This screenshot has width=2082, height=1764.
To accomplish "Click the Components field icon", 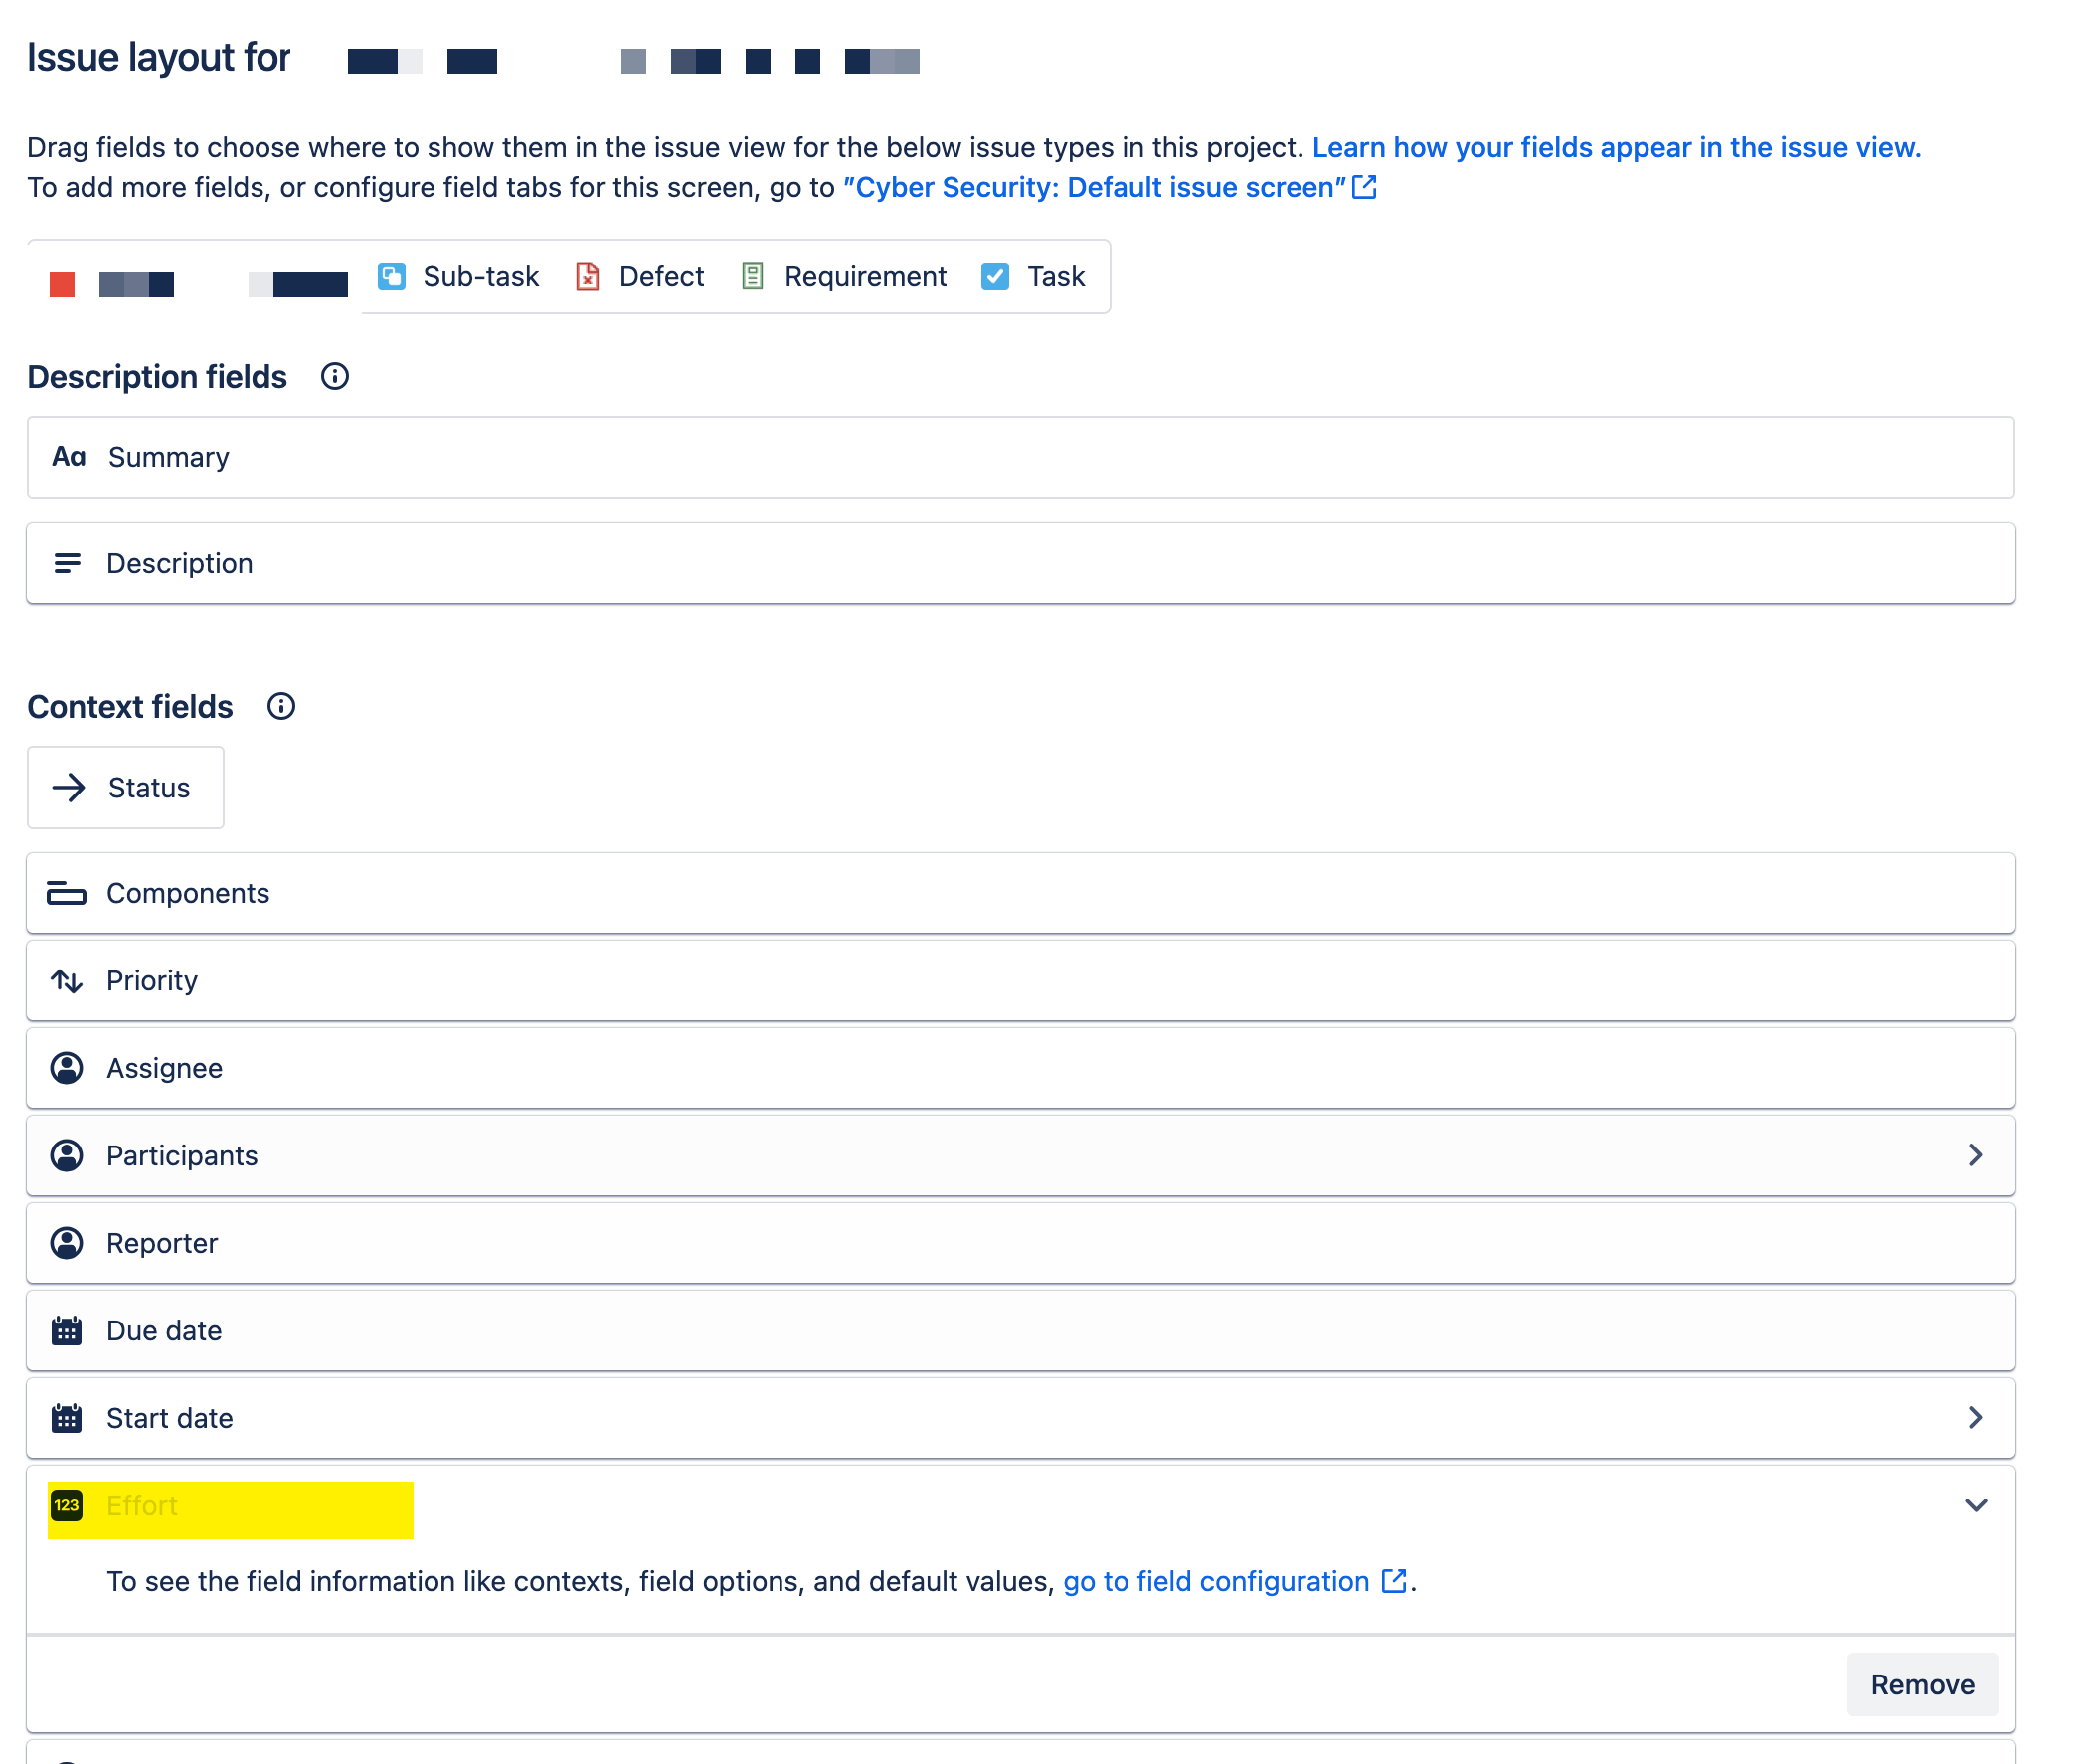I will [x=66, y=893].
